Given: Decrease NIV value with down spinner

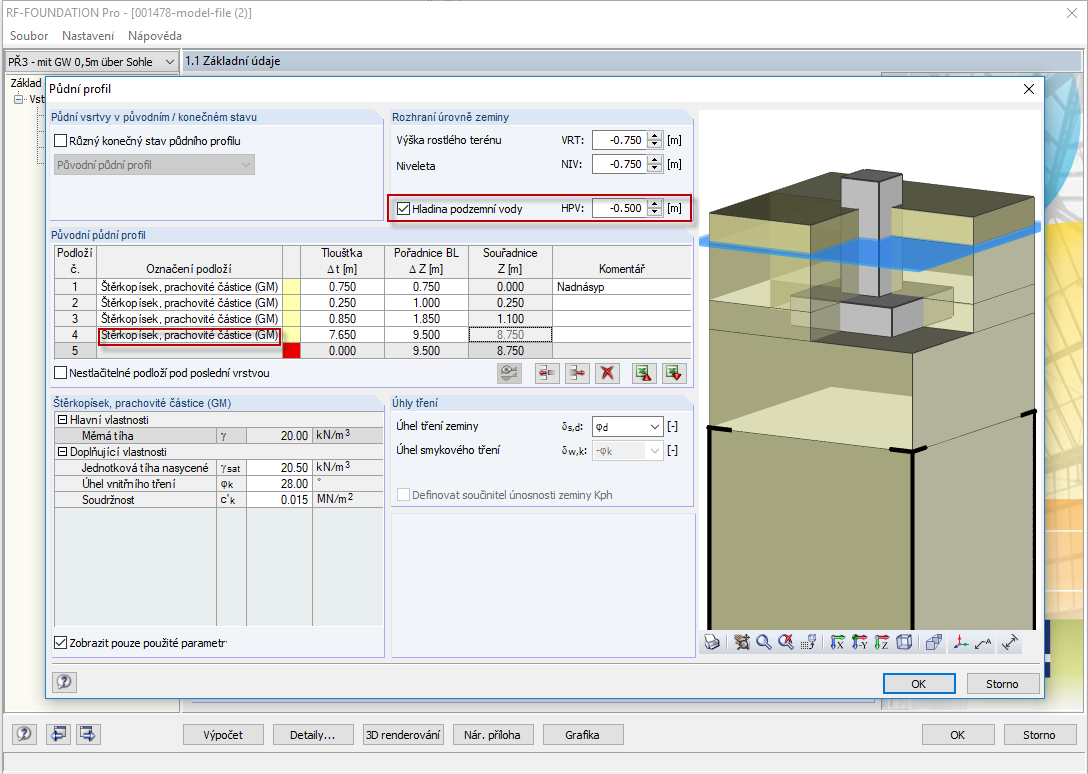Looking at the screenshot, I should coord(655,169).
